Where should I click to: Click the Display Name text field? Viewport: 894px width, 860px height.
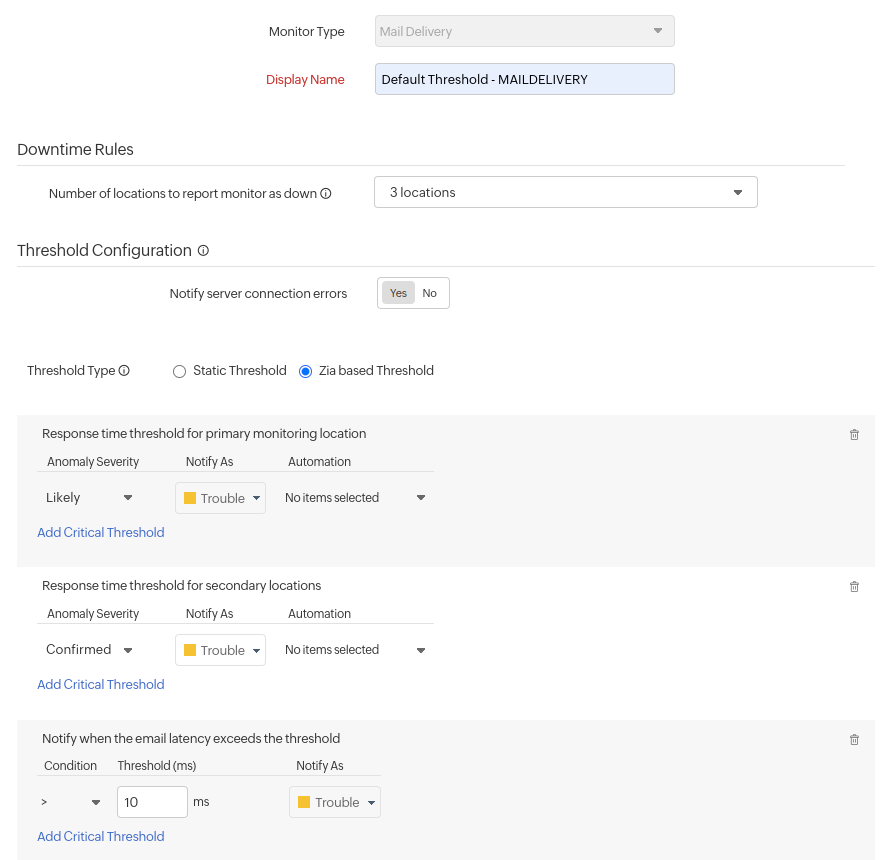[x=524, y=79]
